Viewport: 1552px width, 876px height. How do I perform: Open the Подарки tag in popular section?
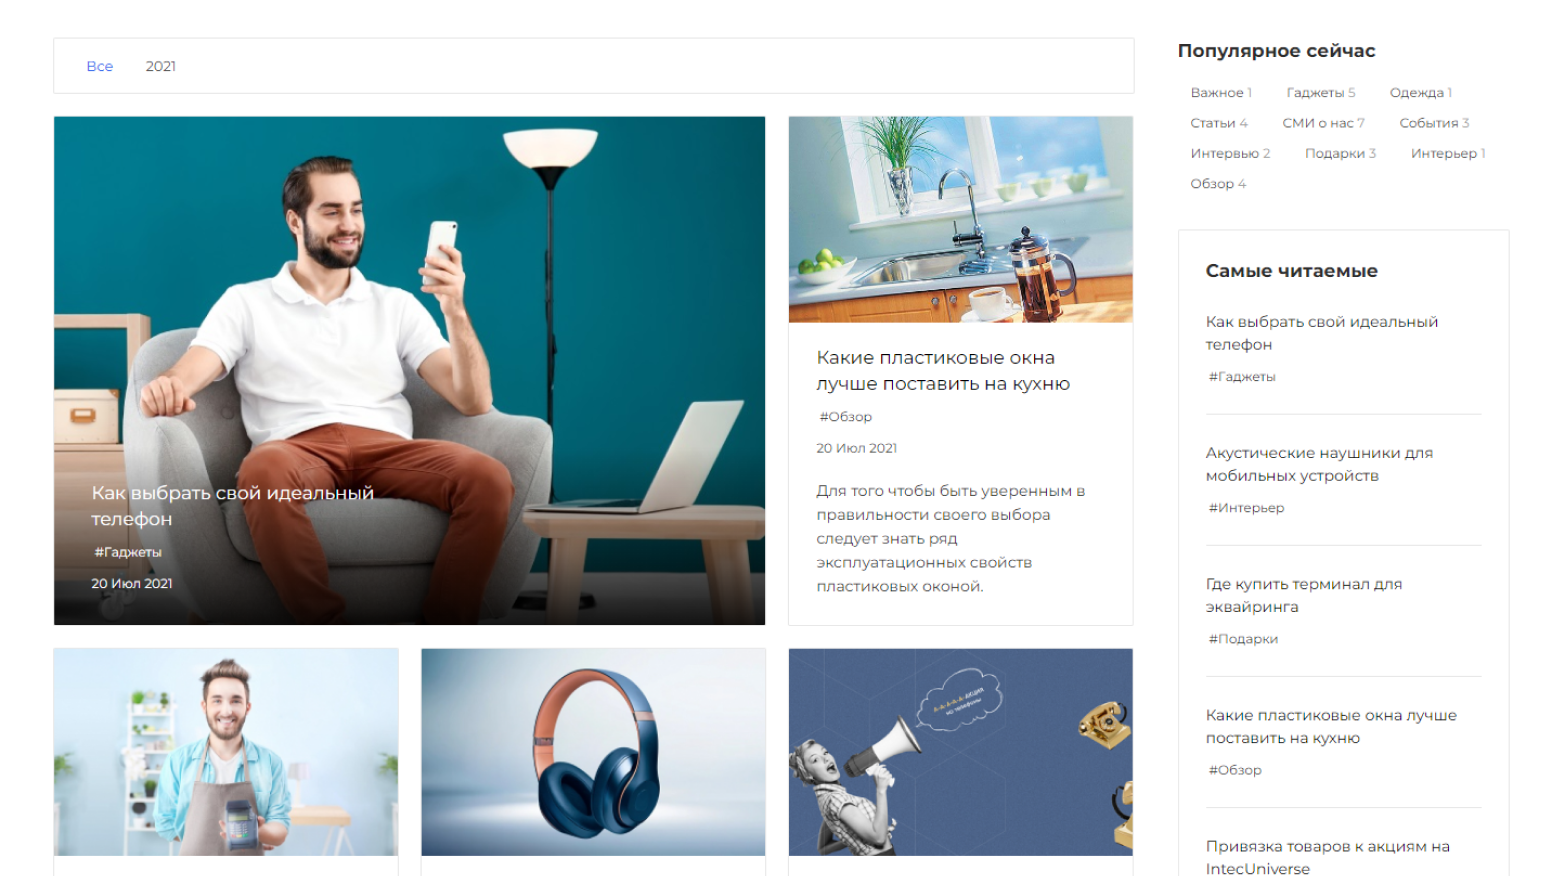point(1340,153)
